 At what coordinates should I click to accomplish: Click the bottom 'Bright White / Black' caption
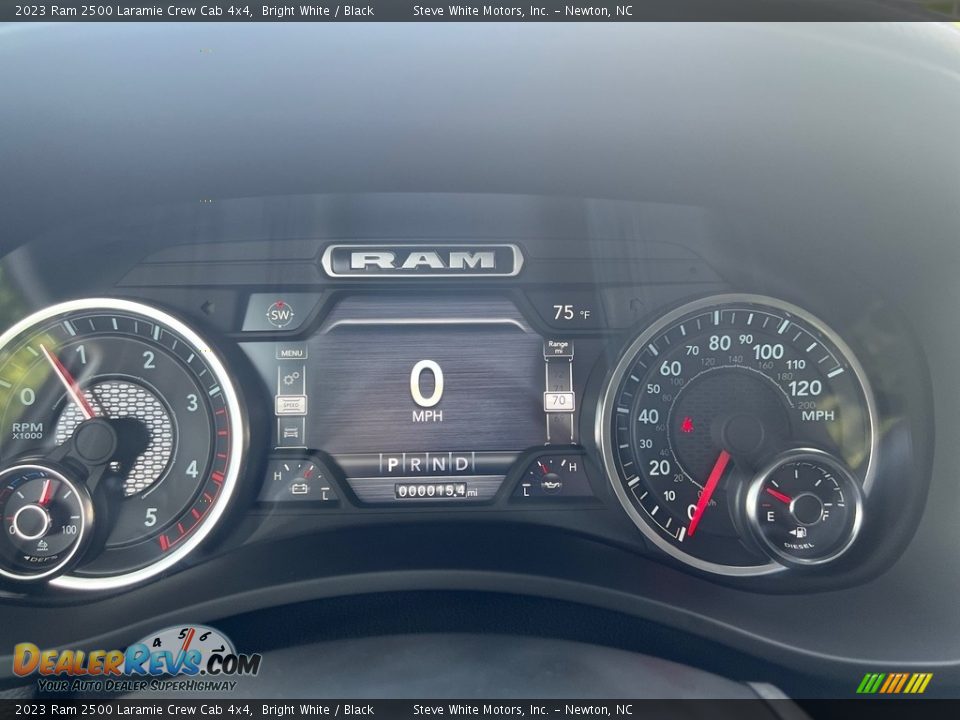(x=318, y=710)
